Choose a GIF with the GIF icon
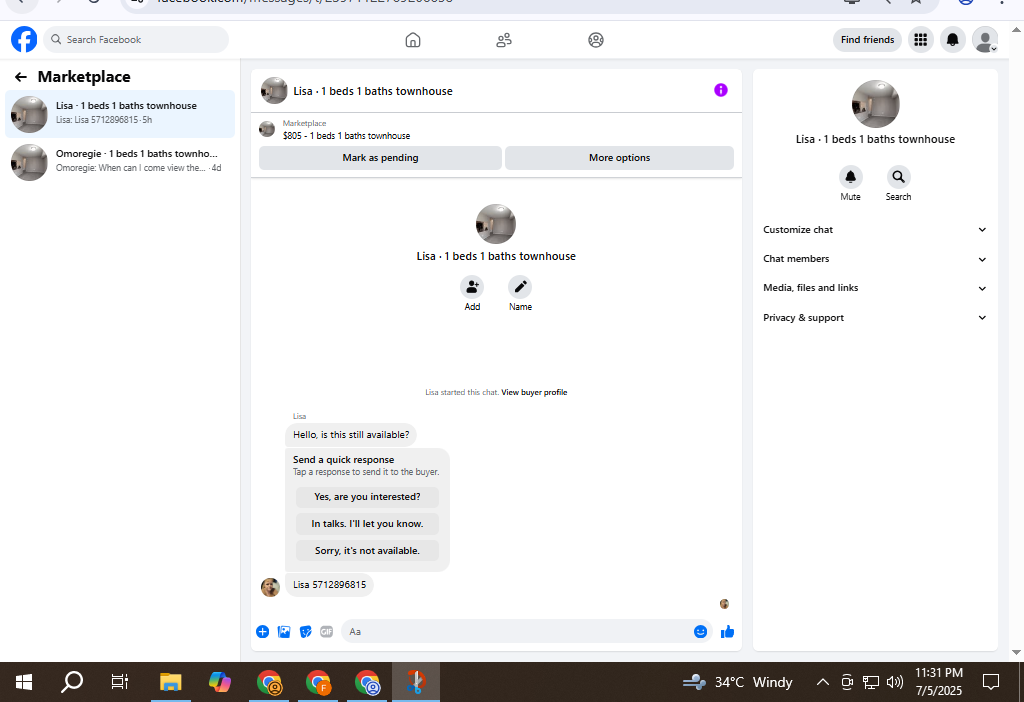The image size is (1024, 702). [x=327, y=631]
